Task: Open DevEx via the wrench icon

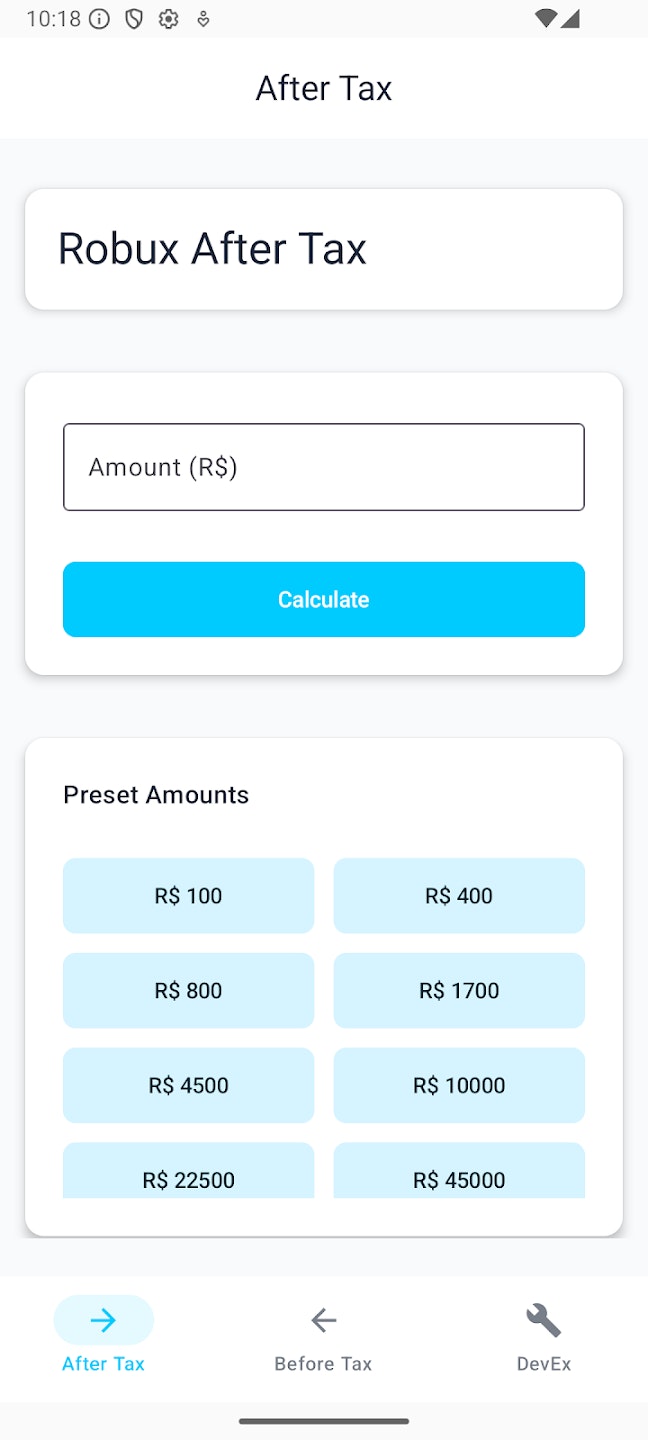Action: pyautogui.click(x=544, y=1320)
